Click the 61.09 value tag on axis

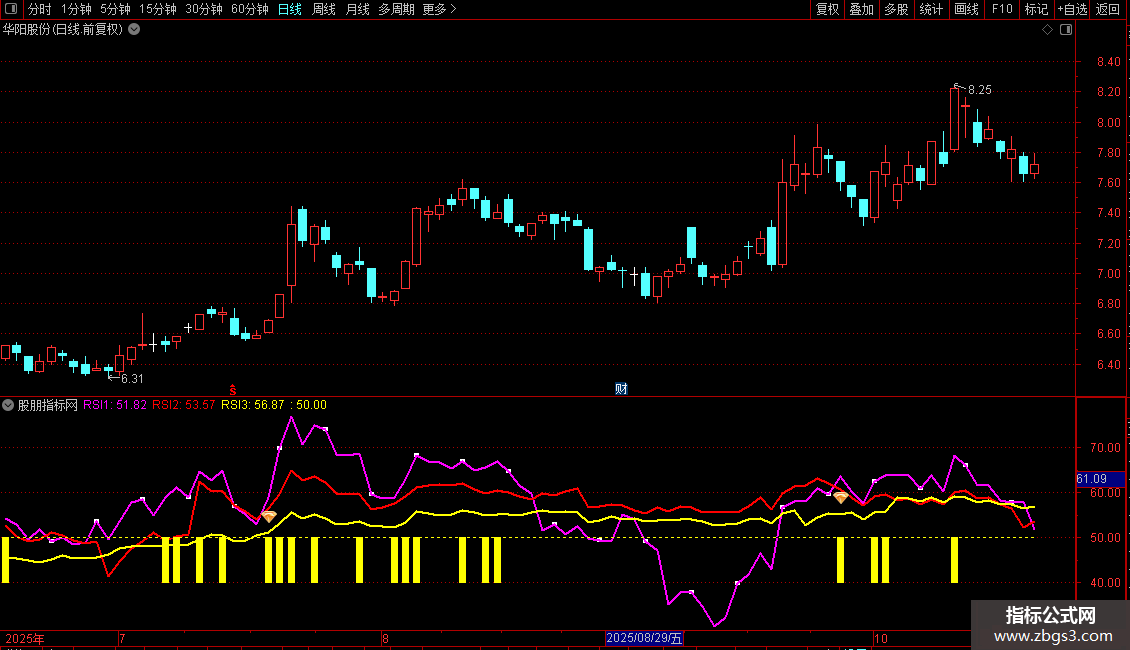[x=1100, y=478]
